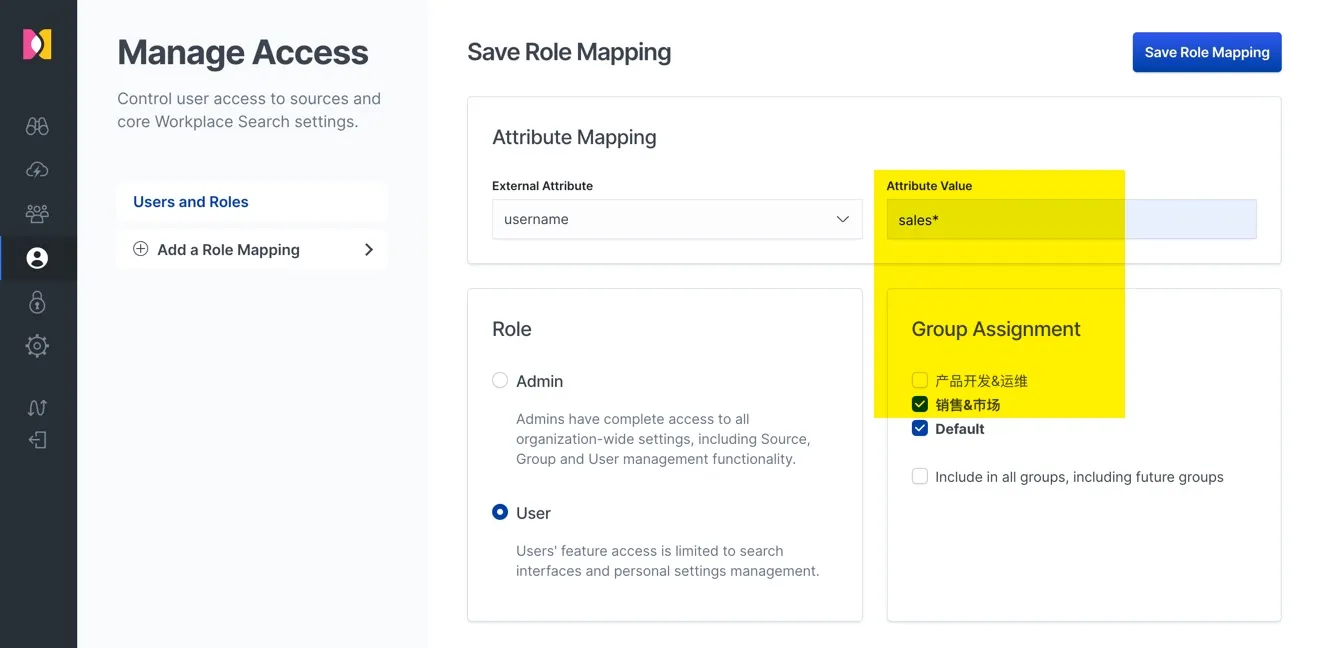
Task: Click the logout door icon in the sidebar
Action: pyautogui.click(x=37, y=440)
